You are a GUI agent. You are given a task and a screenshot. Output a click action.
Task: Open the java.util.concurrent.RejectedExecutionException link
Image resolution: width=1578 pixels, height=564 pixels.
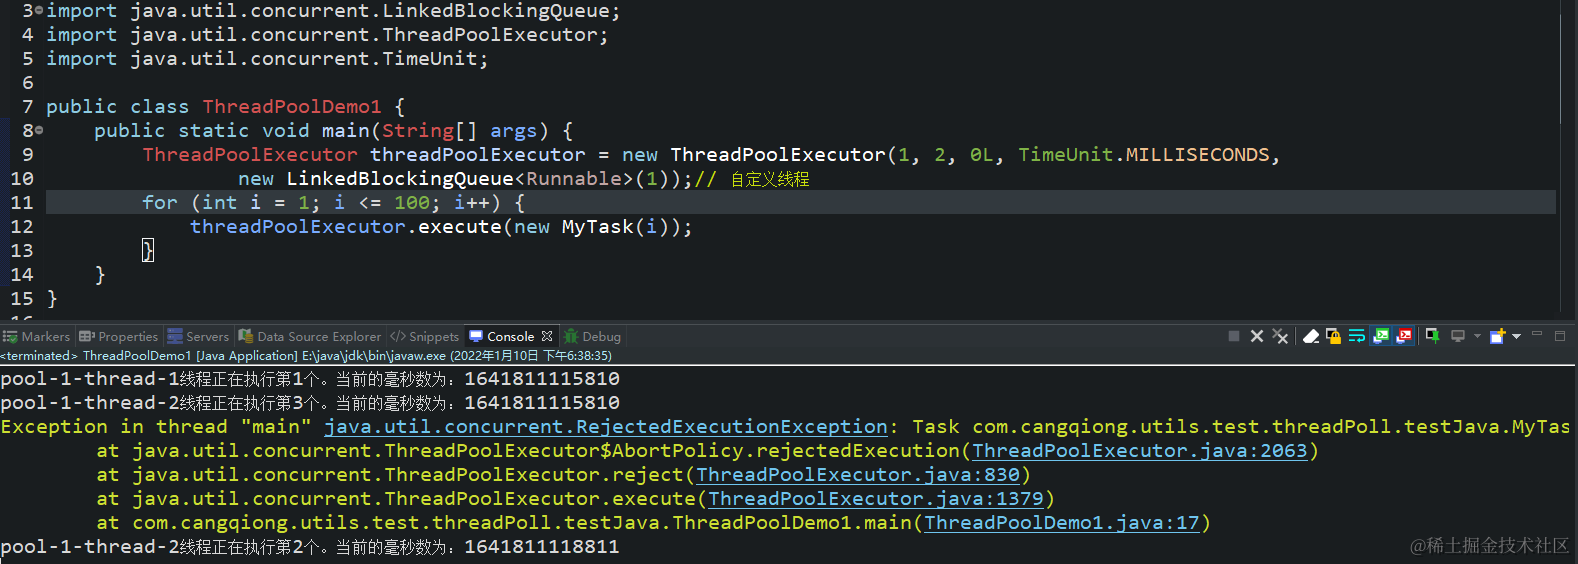click(x=605, y=427)
